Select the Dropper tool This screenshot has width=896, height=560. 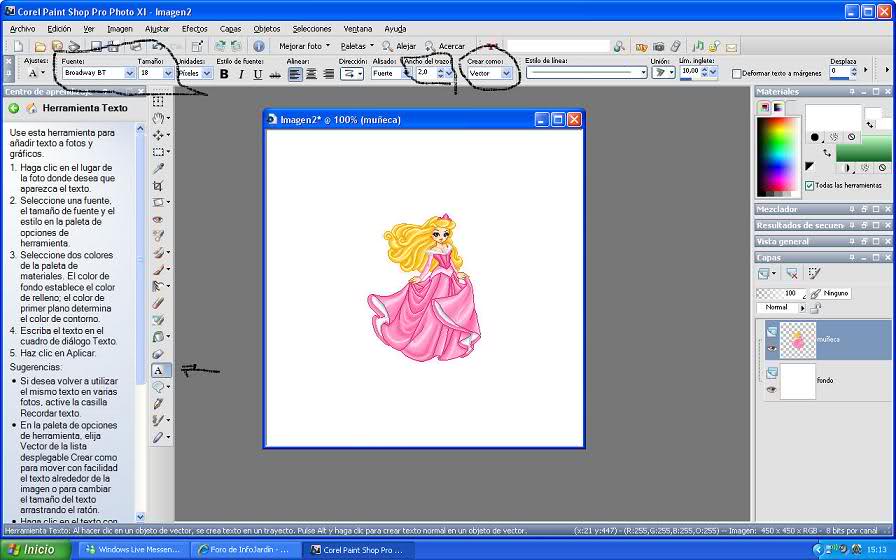pos(158,169)
